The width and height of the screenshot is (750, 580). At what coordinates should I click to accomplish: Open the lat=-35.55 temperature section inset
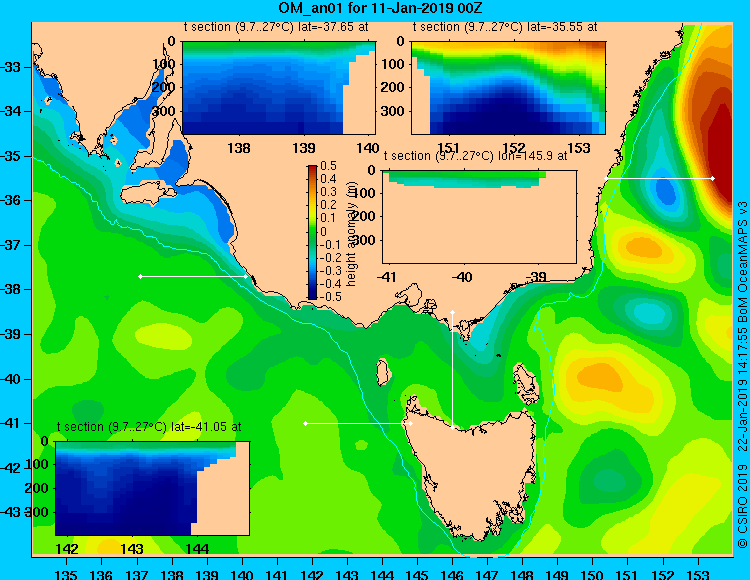508,88
